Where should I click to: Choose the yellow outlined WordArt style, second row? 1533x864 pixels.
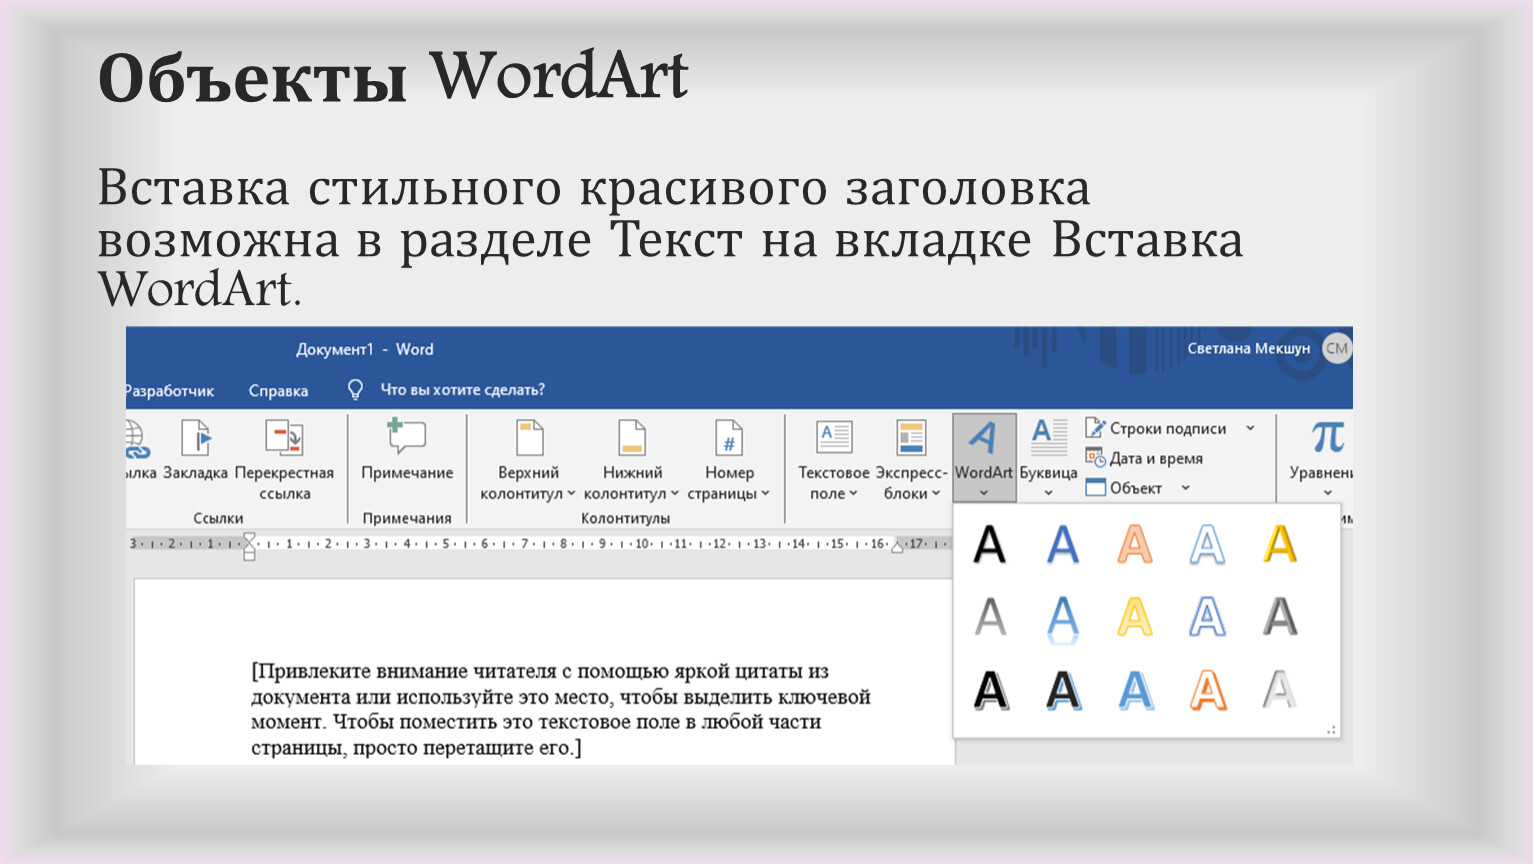[x=1135, y=617]
